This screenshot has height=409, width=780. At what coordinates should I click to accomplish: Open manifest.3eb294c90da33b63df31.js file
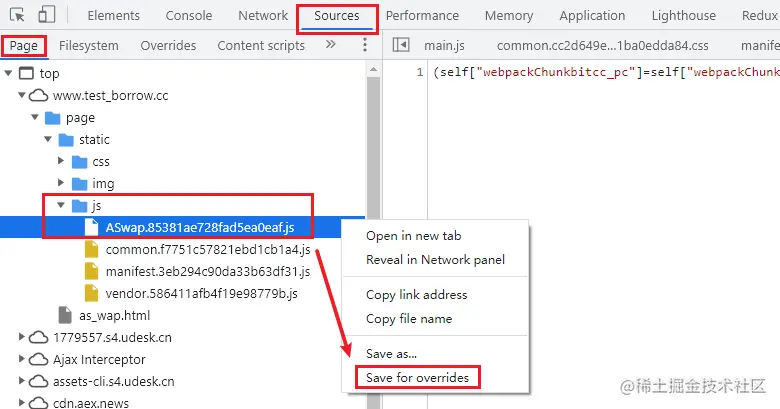(208, 271)
